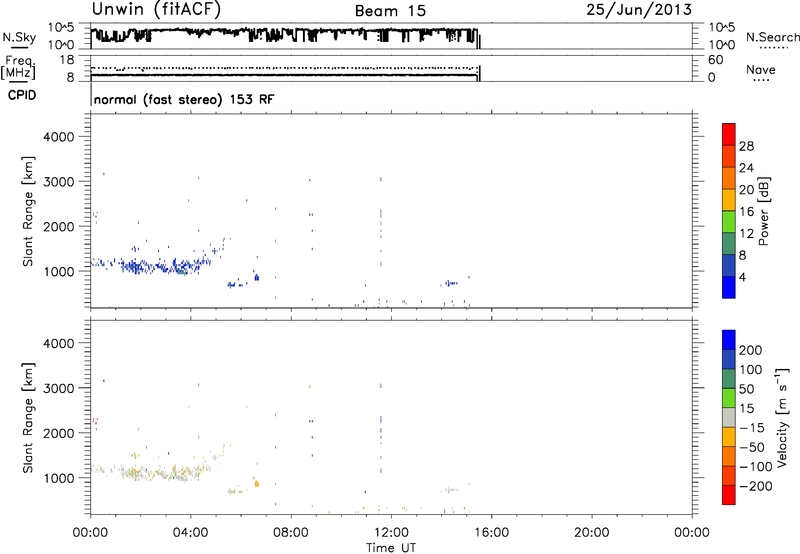
Task: Select the "Freq. [MHz]" axis label
Action: (18, 68)
